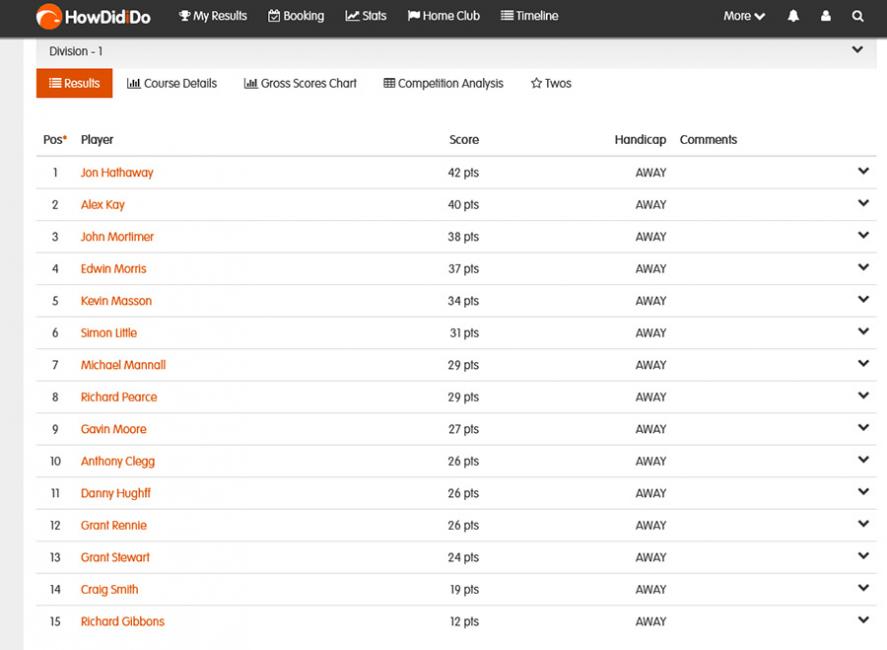
Task: Open My Results trophy menu item
Action: pos(213,16)
